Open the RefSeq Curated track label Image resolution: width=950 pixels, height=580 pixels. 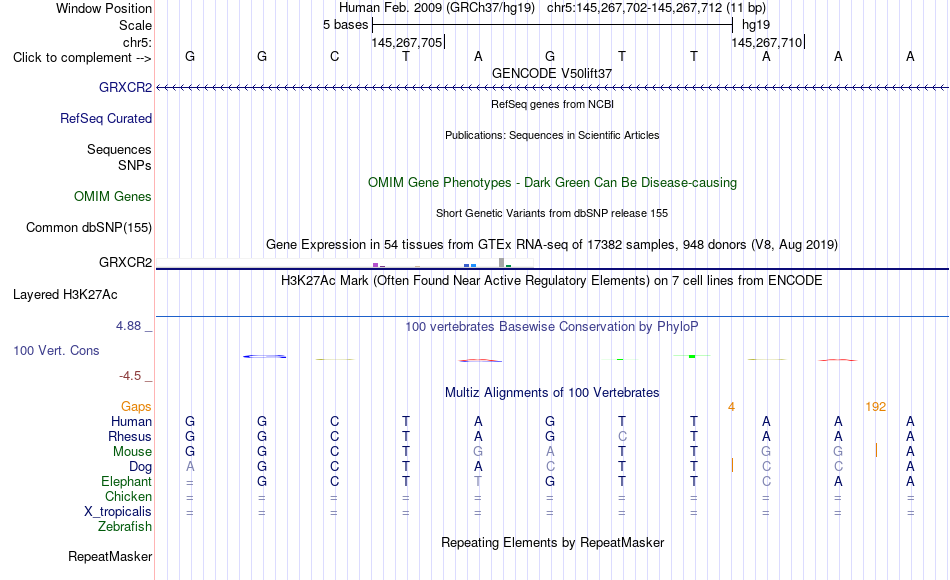pyautogui.click(x=106, y=118)
